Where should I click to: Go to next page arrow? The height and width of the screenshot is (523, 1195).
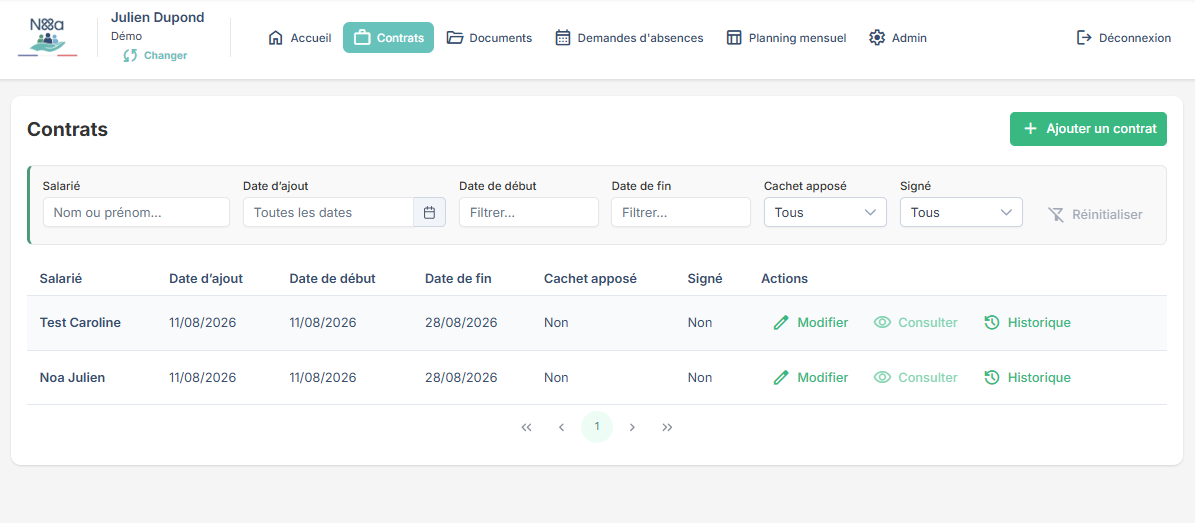tap(632, 428)
